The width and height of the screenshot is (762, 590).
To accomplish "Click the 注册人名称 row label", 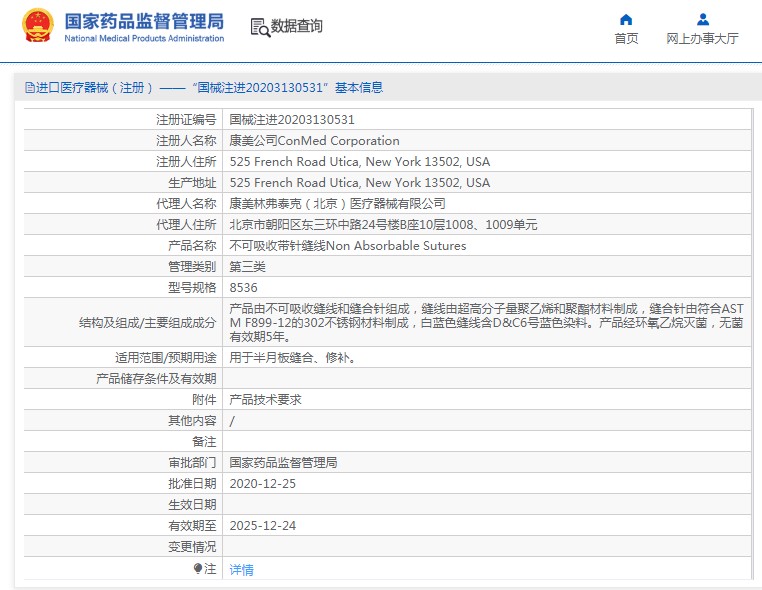I will pyautogui.click(x=186, y=140).
